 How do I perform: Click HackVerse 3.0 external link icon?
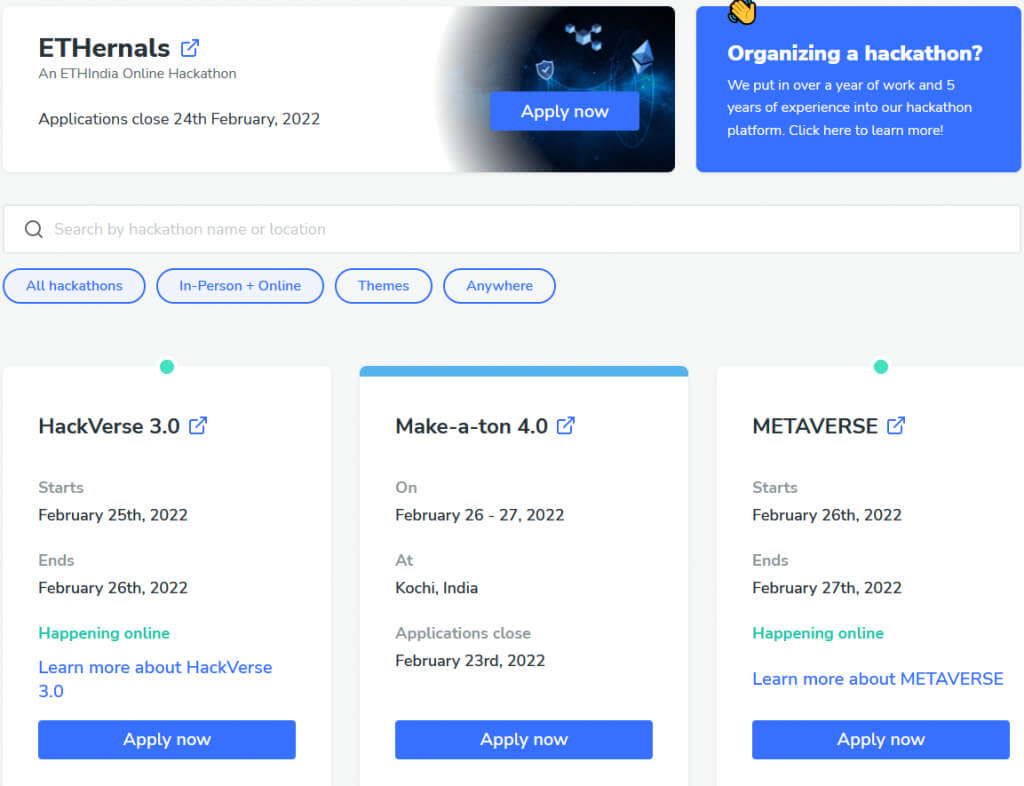point(198,426)
